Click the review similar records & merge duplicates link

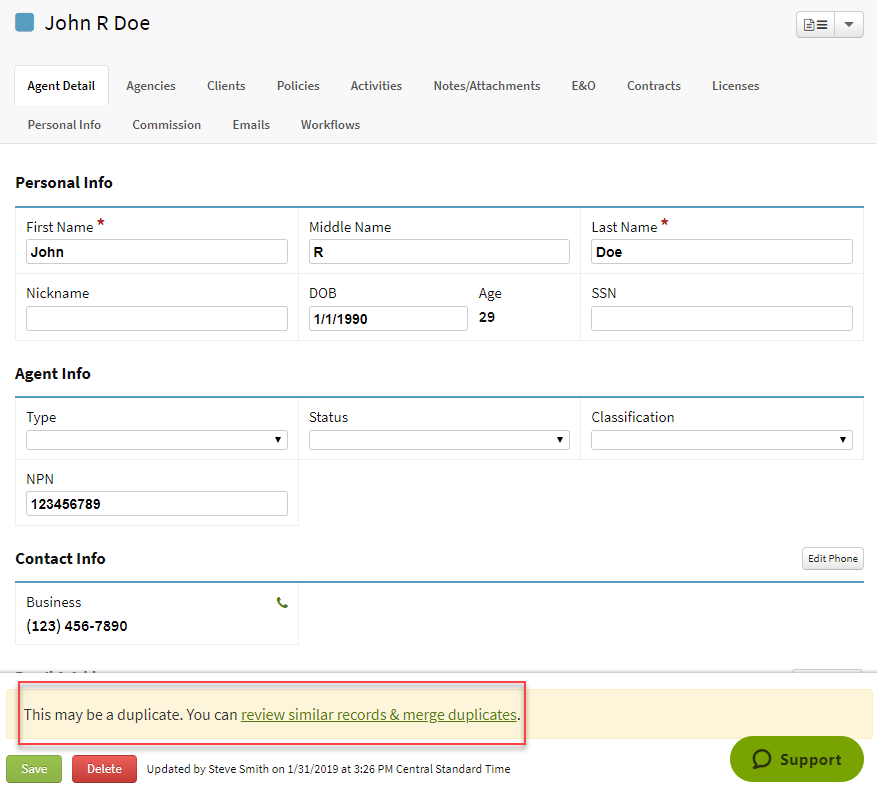pos(378,714)
